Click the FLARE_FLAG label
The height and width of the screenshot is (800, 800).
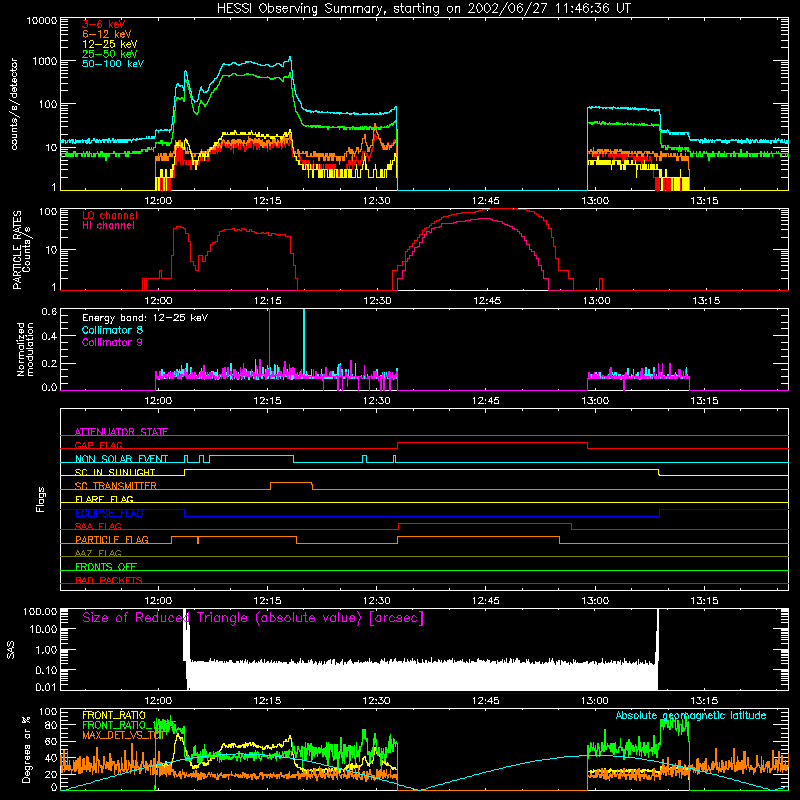tap(104, 499)
